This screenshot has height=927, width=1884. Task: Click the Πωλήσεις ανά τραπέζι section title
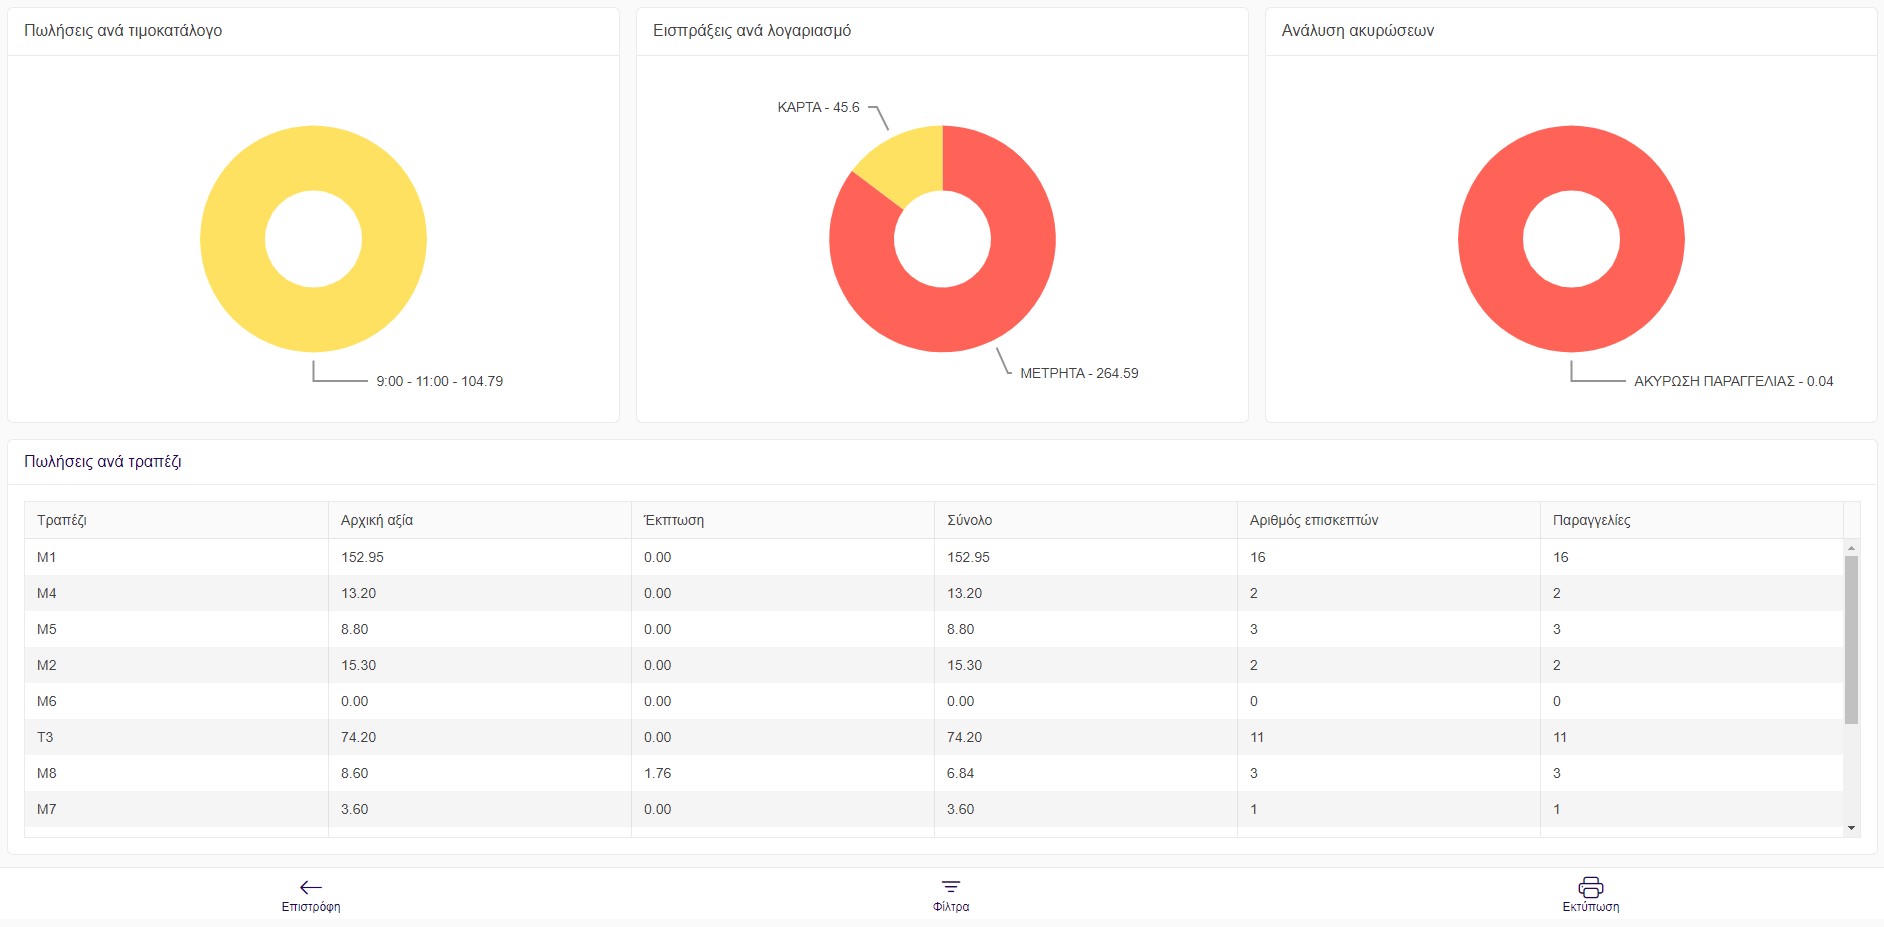click(103, 462)
